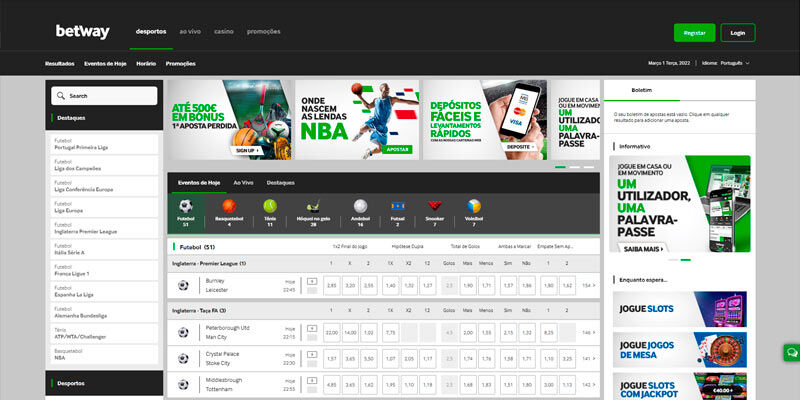Go to second Informativo carousel indicator
Screen dimensions: 800x400
(686, 260)
